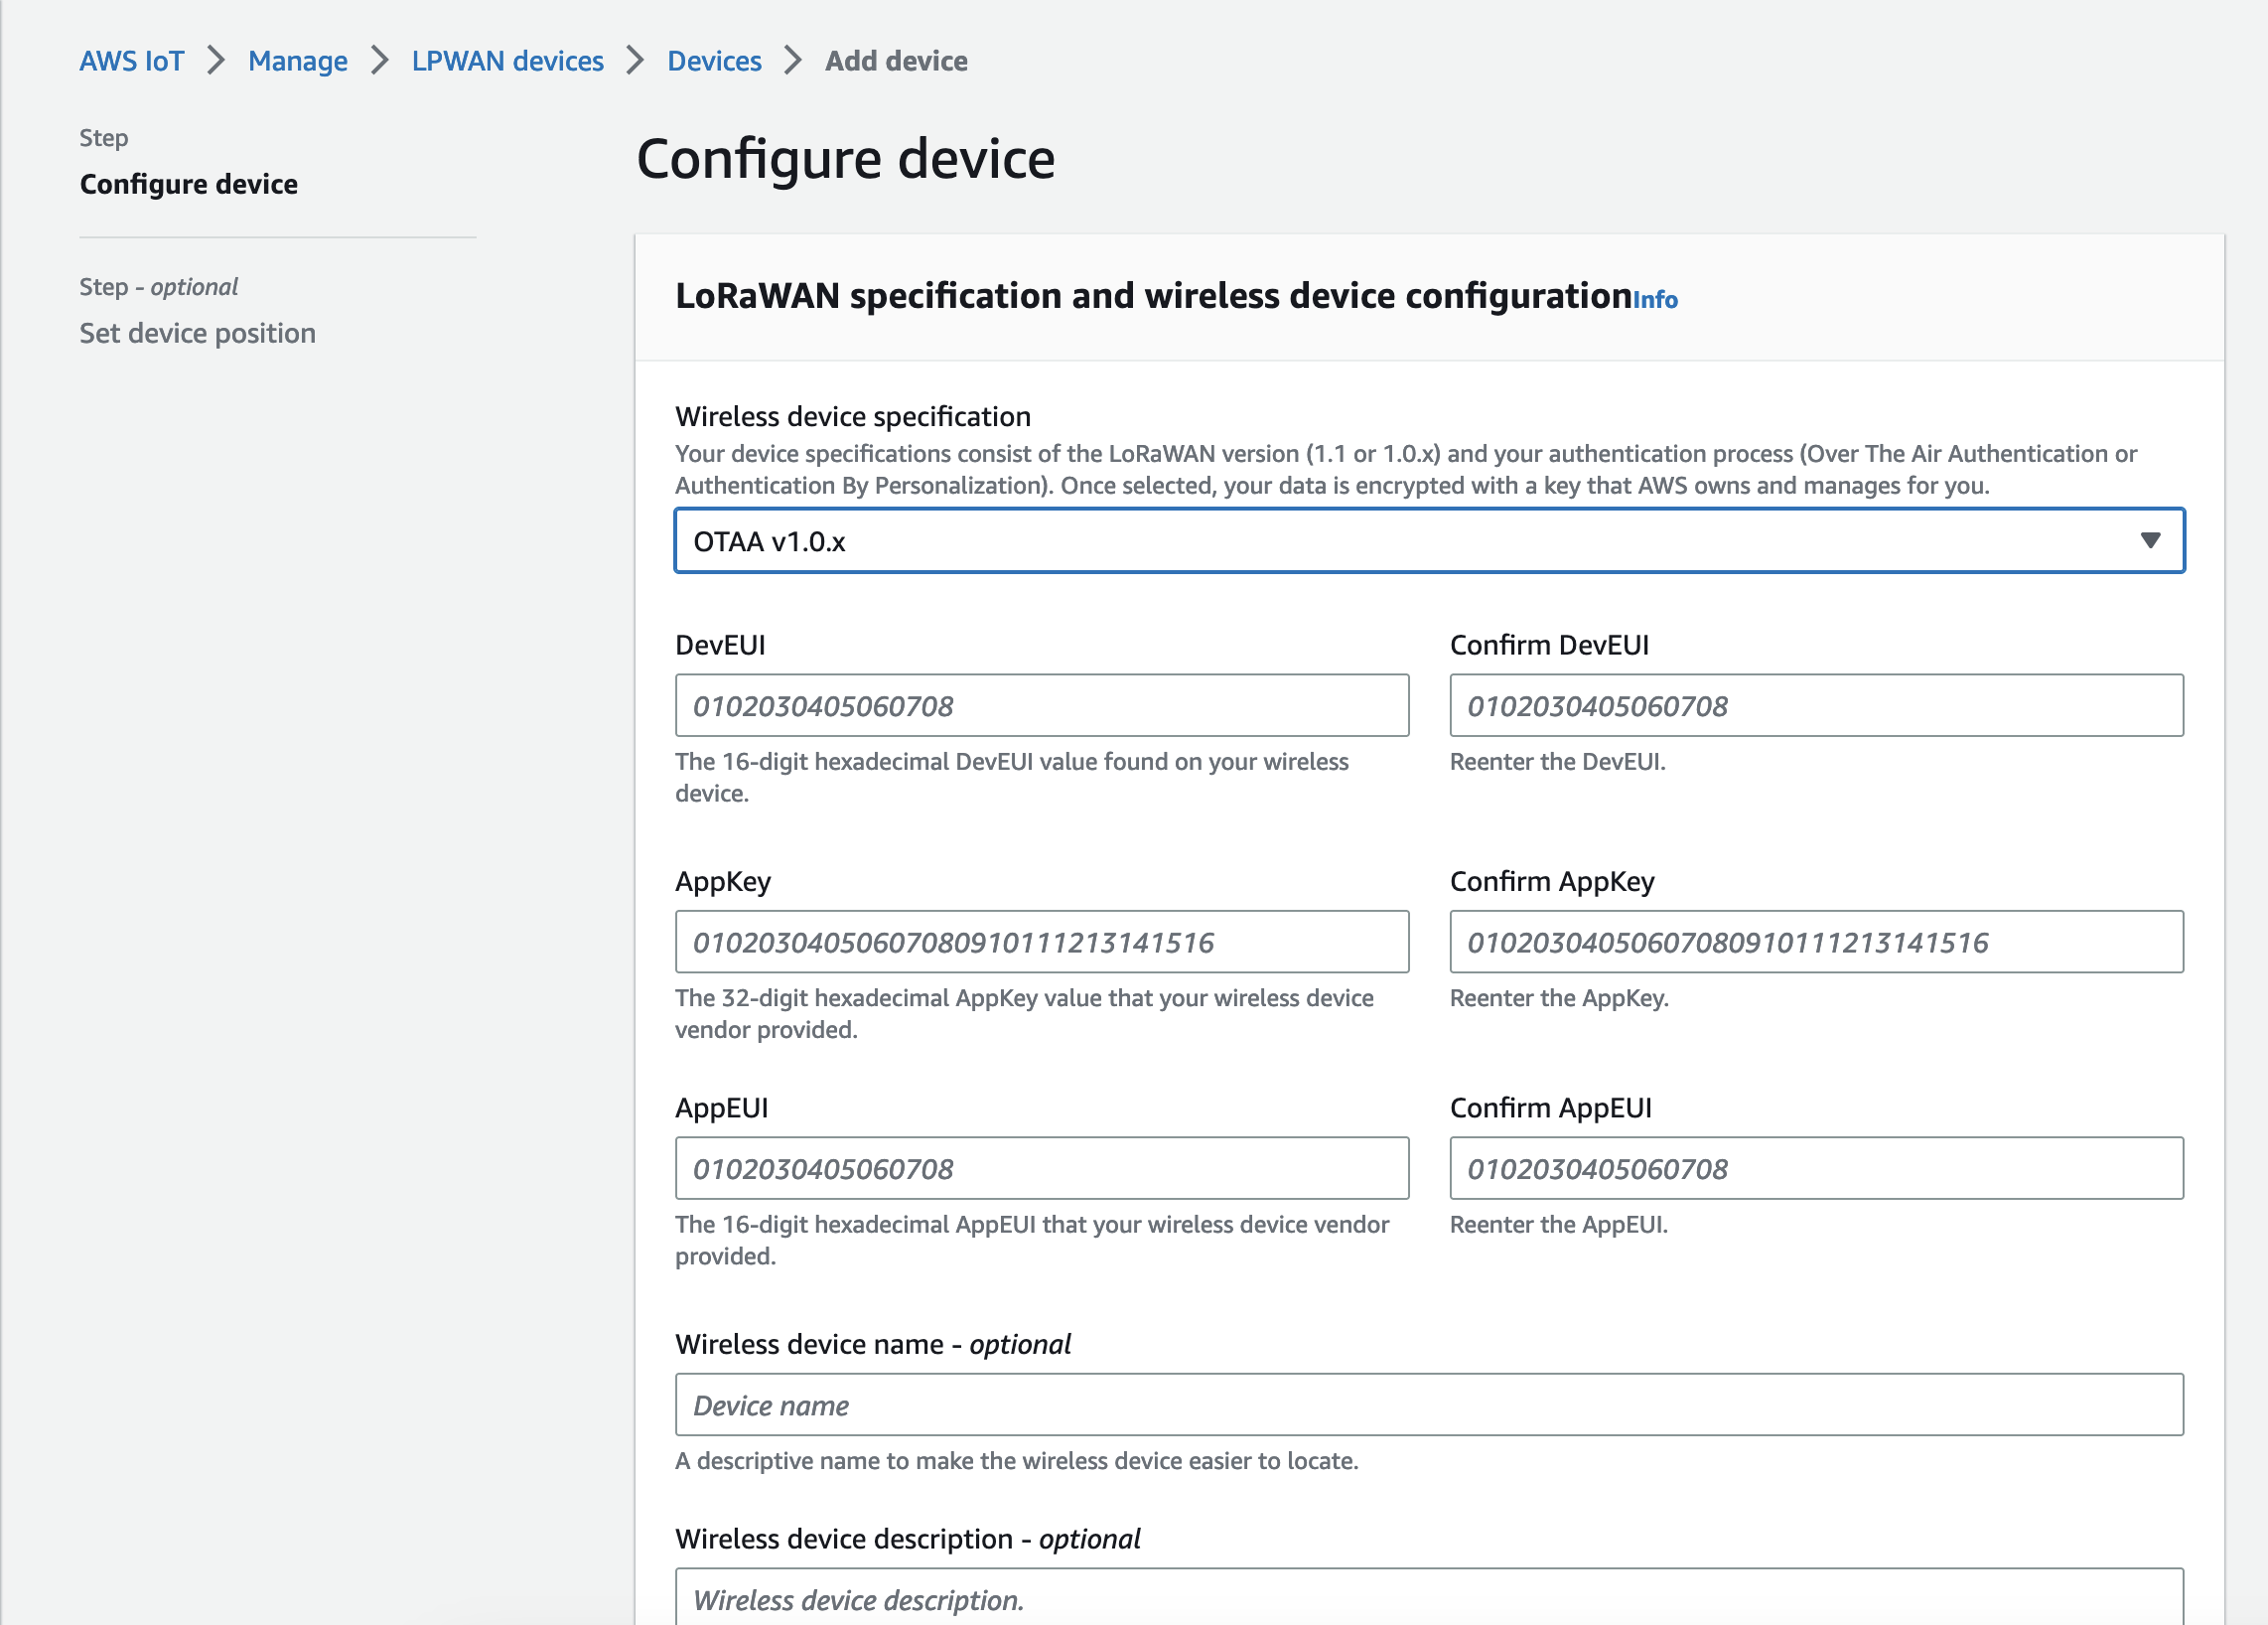The height and width of the screenshot is (1625, 2268).
Task: Navigate to AWS IoT breadcrumb link
Action: 131,61
